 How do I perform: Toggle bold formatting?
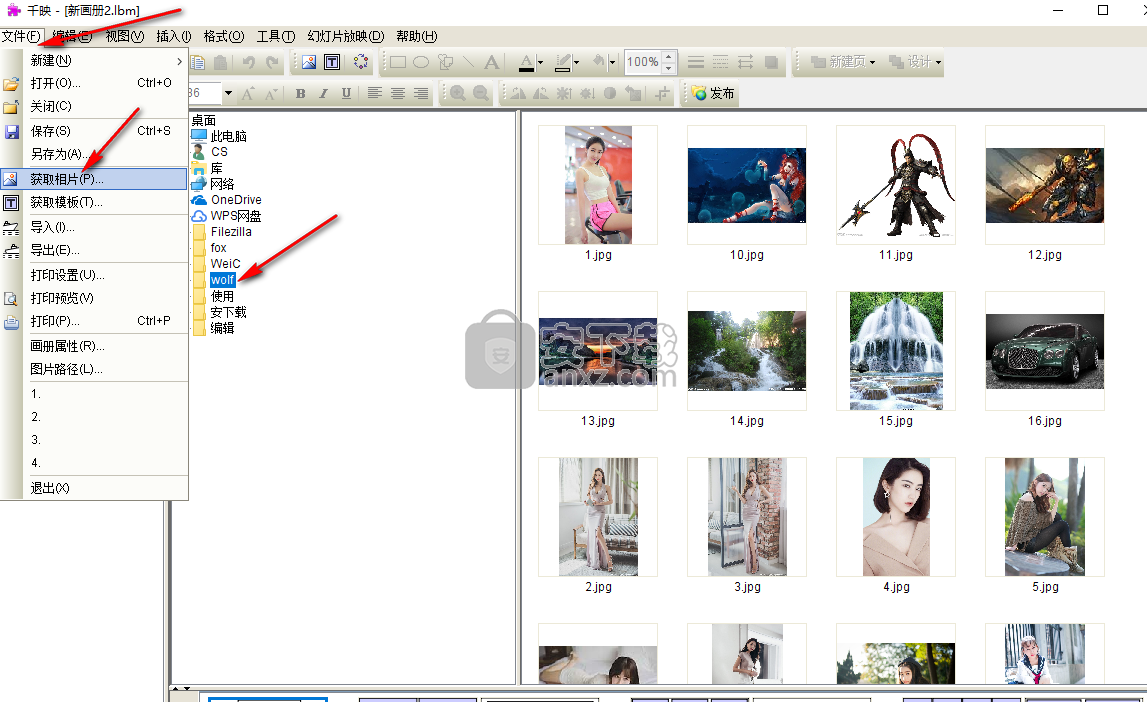301,94
